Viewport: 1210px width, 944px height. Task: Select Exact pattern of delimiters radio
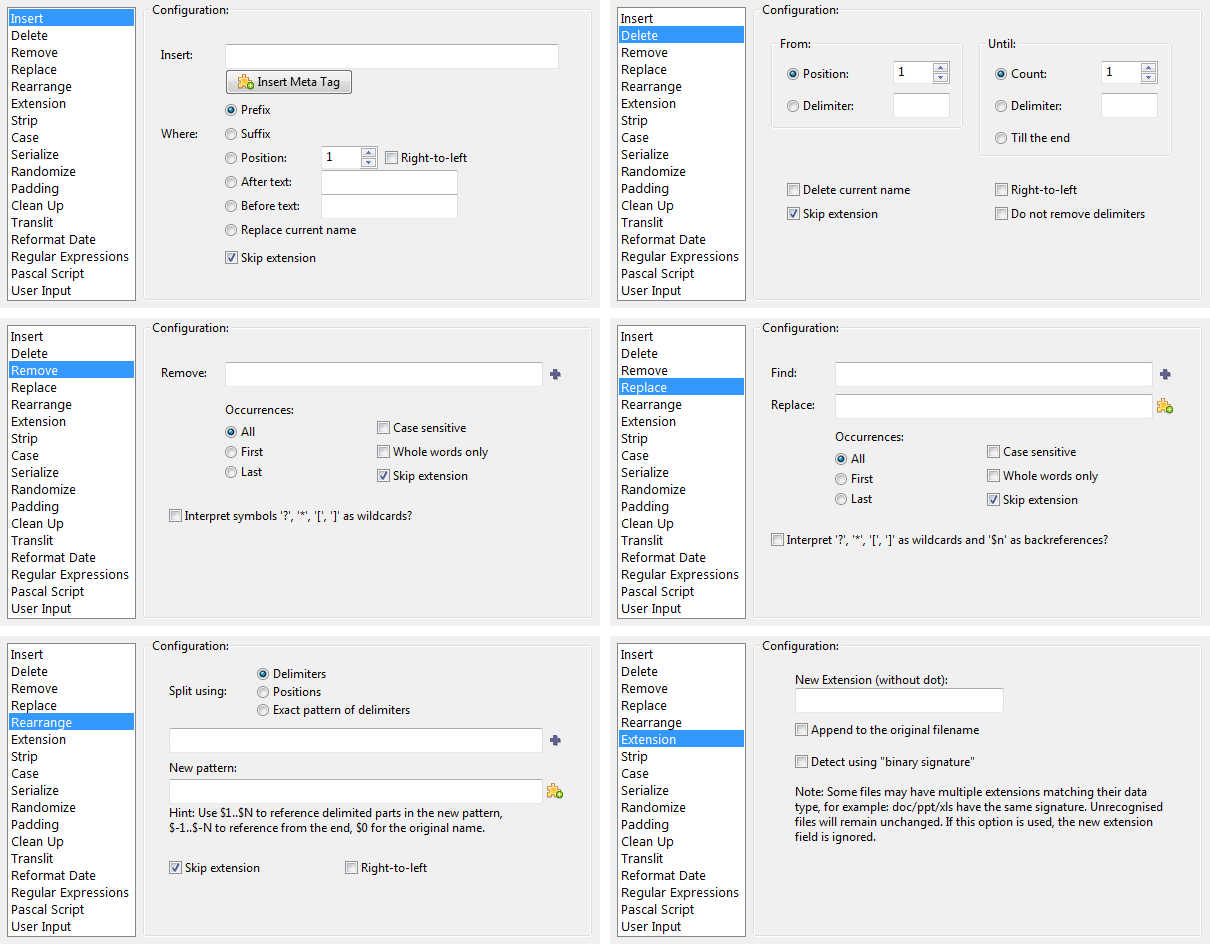[x=264, y=710]
